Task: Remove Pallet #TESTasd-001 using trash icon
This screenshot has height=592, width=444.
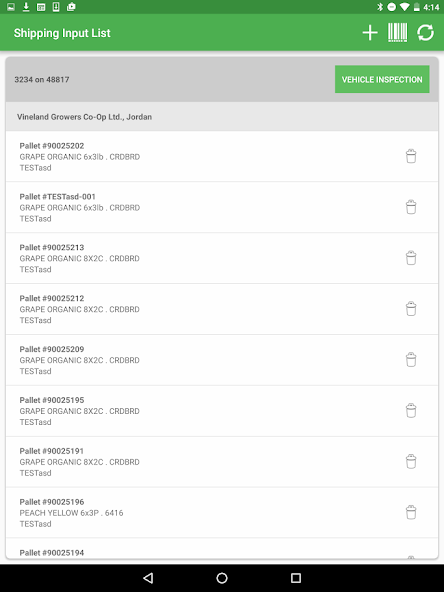Action: pos(411,207)
